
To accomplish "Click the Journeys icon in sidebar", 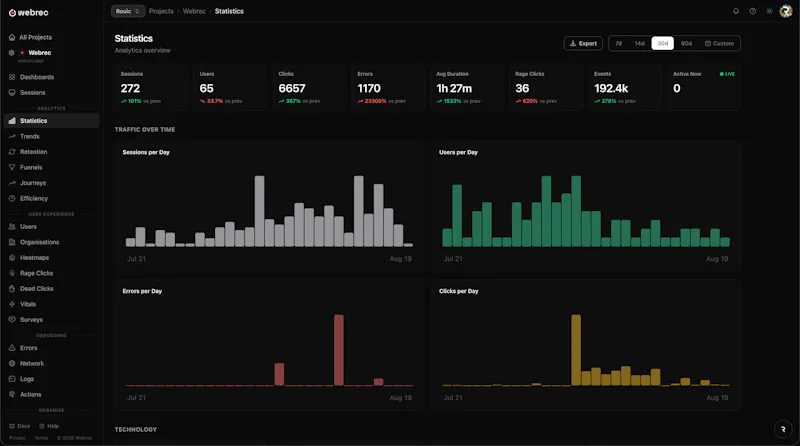I will 12,183.
